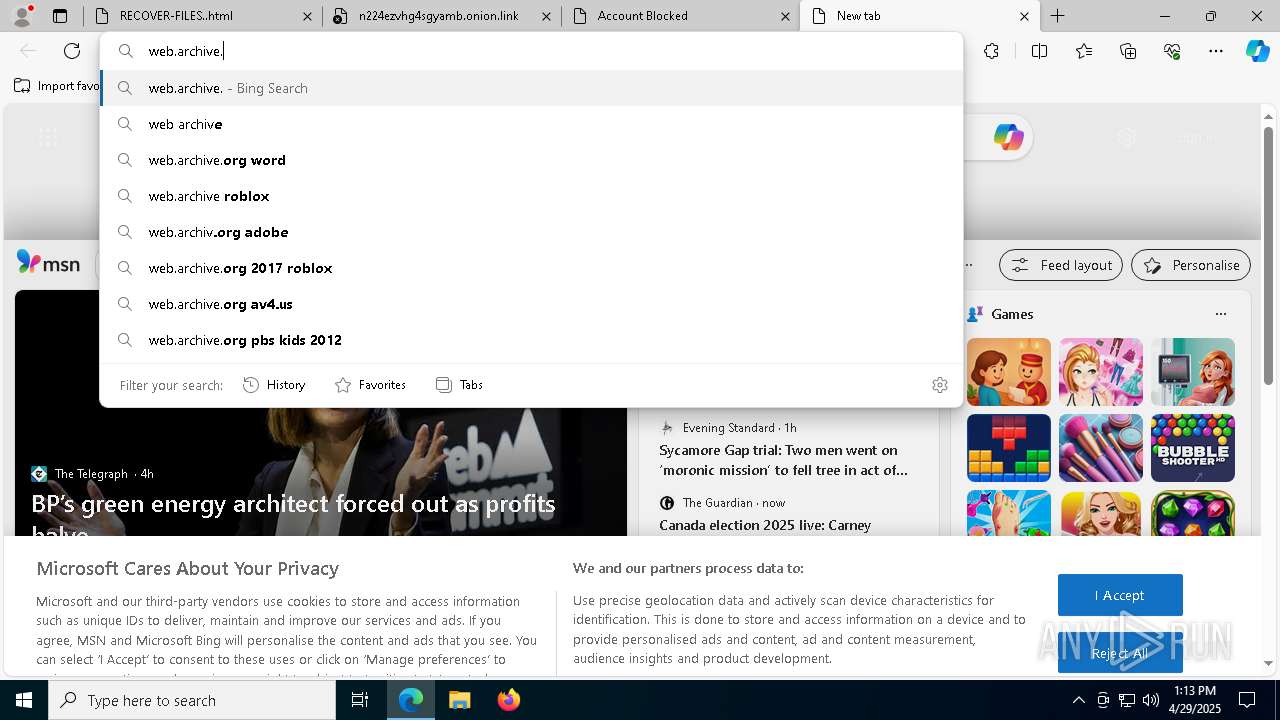Open the Browser essentials heart icon
1280x720 pixels.
pos(1172,51)
